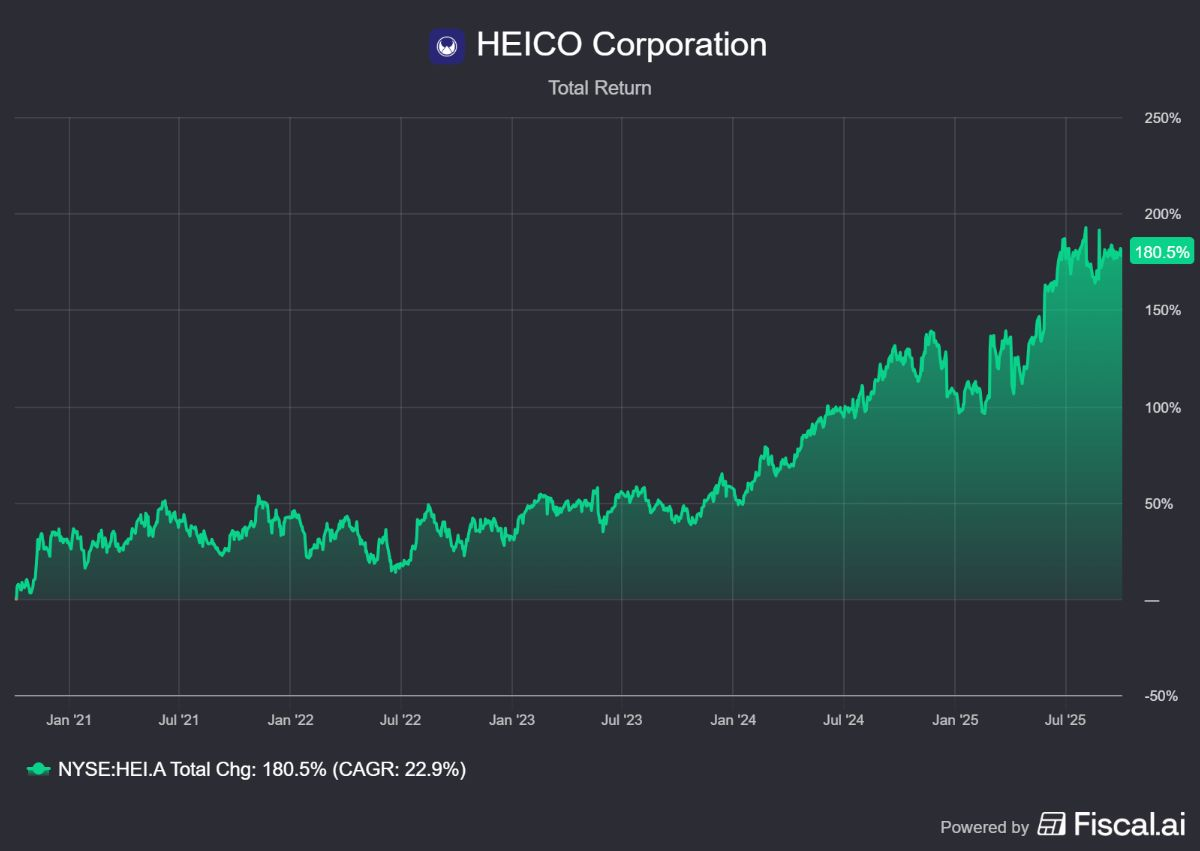Toggle the NYSE:HEI.A Total Chg legend entry
The image size is (1200, 851).
(246, 770)
